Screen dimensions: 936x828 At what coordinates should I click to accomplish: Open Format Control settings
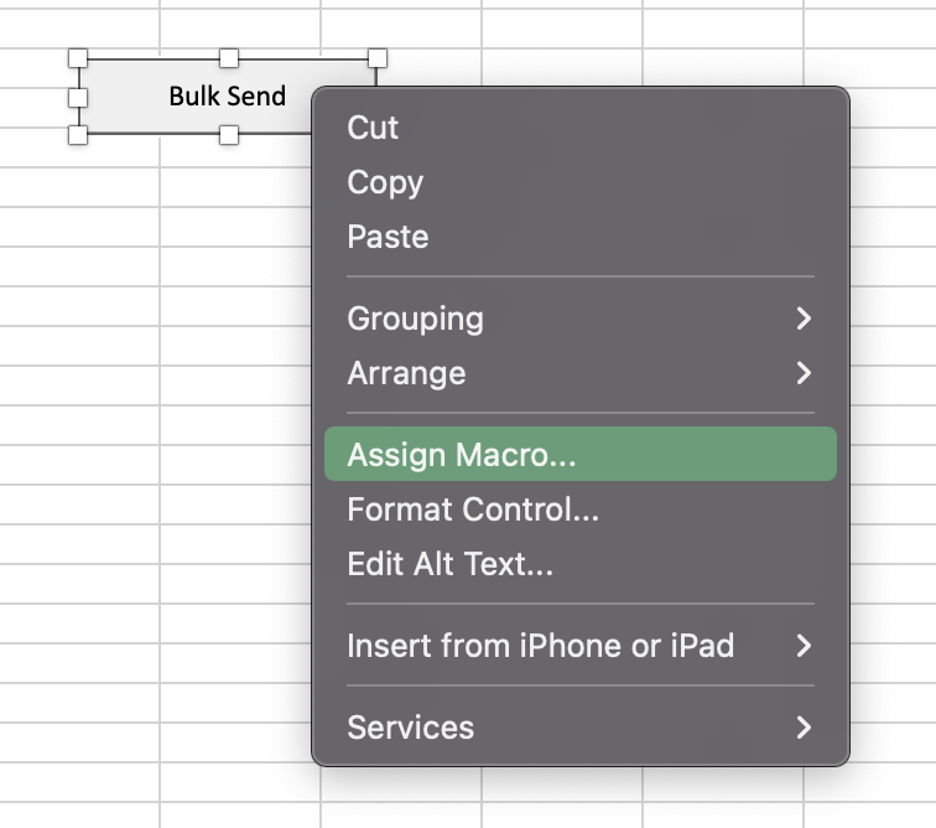tap(470, 509)
